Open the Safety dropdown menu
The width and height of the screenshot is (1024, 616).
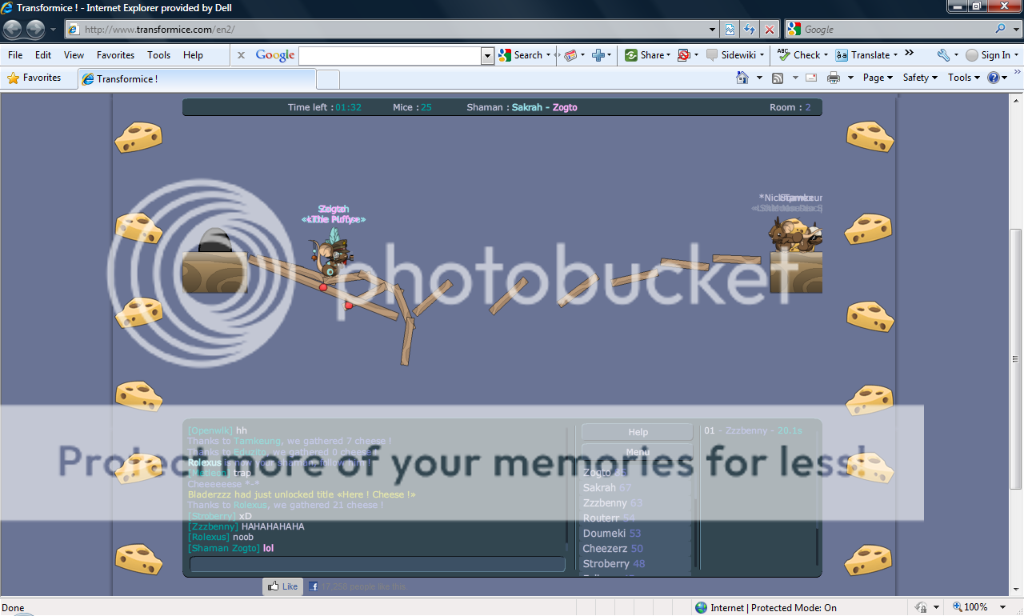(920, 77)
